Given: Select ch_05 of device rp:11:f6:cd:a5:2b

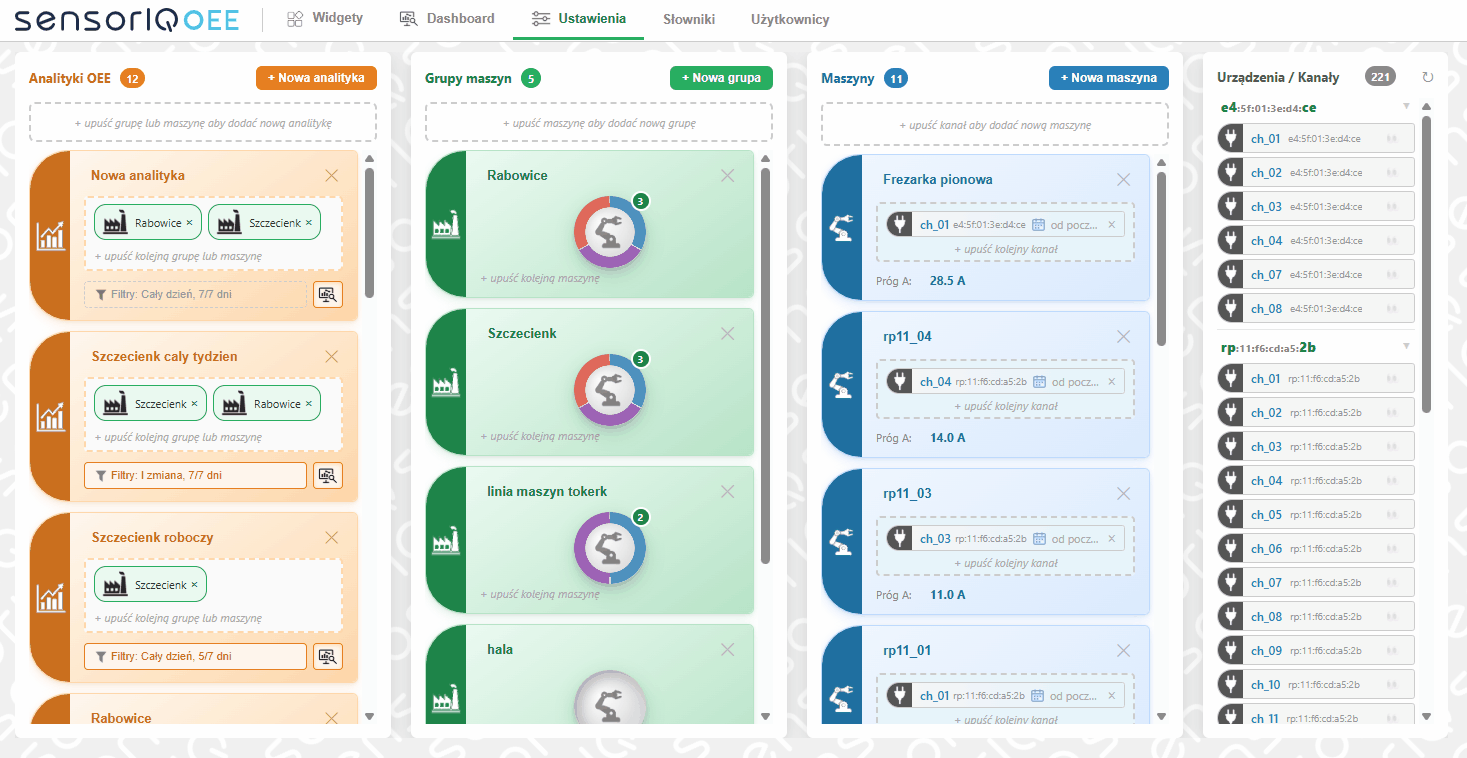Looking at the screenshot, I should tap(1316, 514).
